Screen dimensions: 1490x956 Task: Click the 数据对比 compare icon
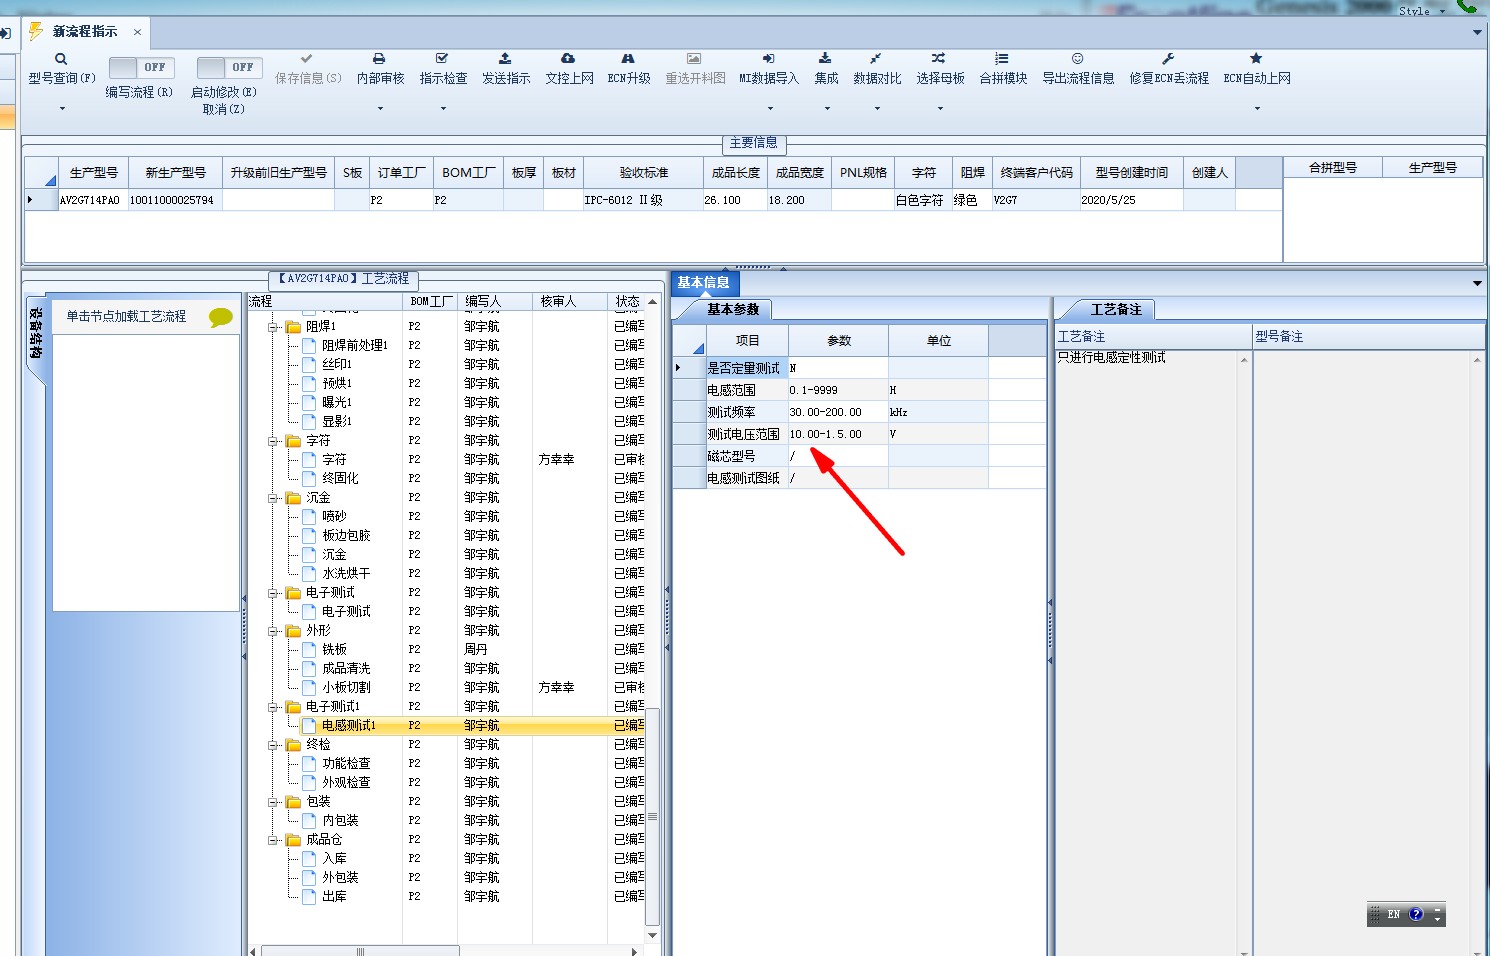pos(876,59)
